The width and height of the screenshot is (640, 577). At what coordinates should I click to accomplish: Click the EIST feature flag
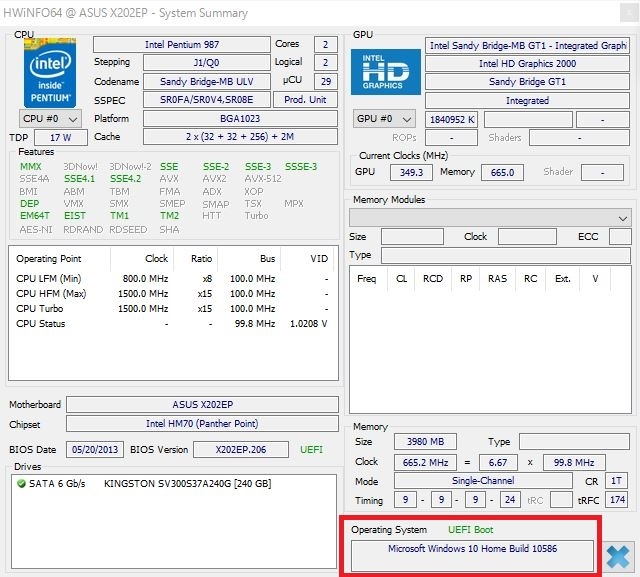tap(75, 215)
